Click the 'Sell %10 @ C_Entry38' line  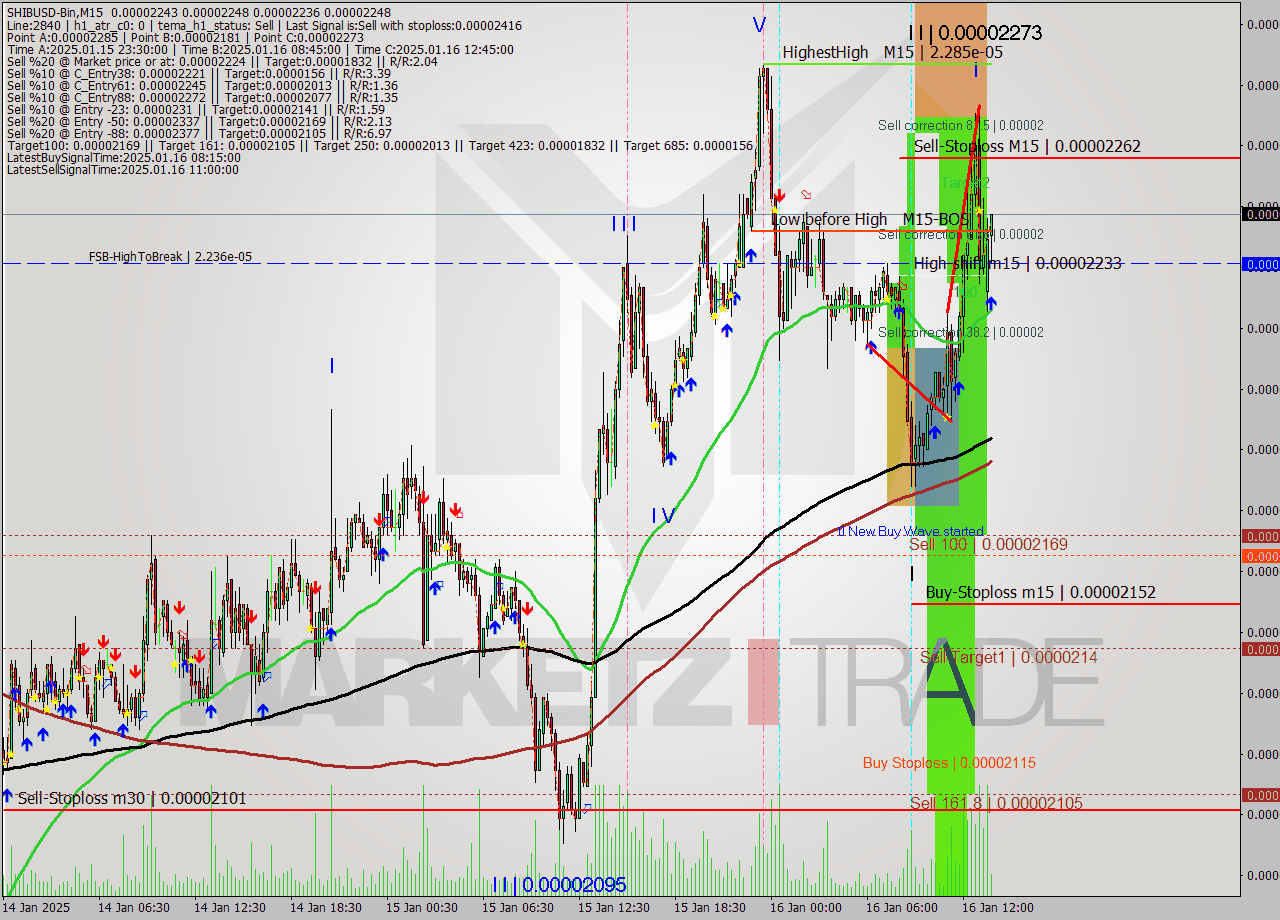199,73
